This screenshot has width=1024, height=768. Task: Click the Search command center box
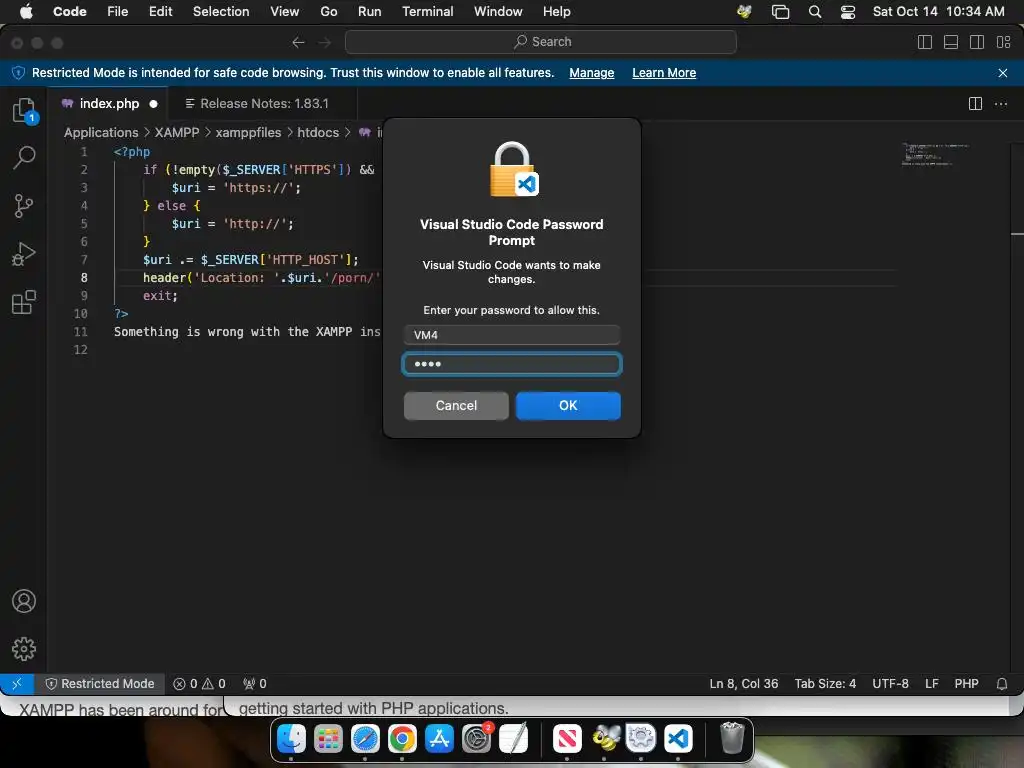(541, 42)
